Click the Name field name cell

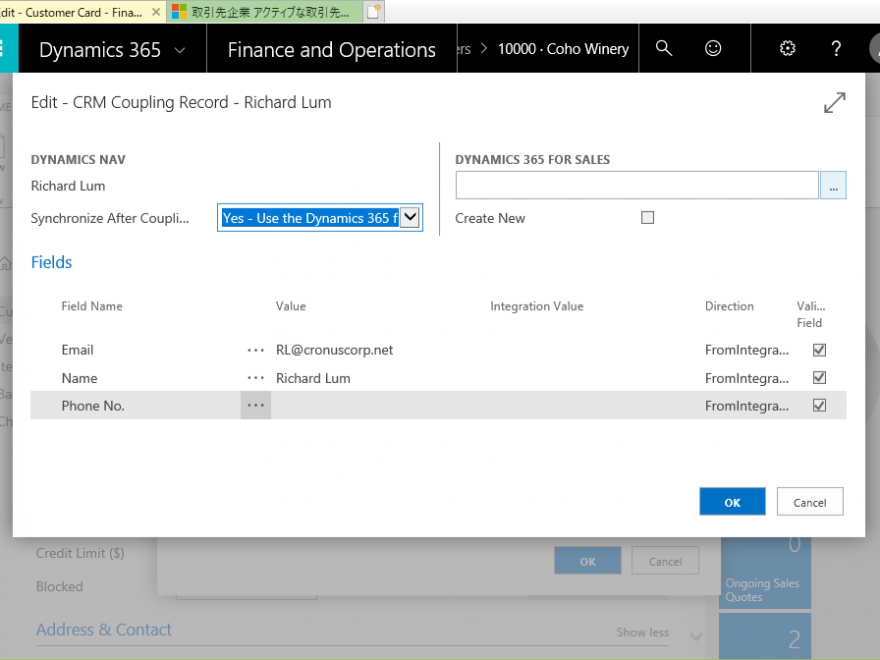[79, 378]
